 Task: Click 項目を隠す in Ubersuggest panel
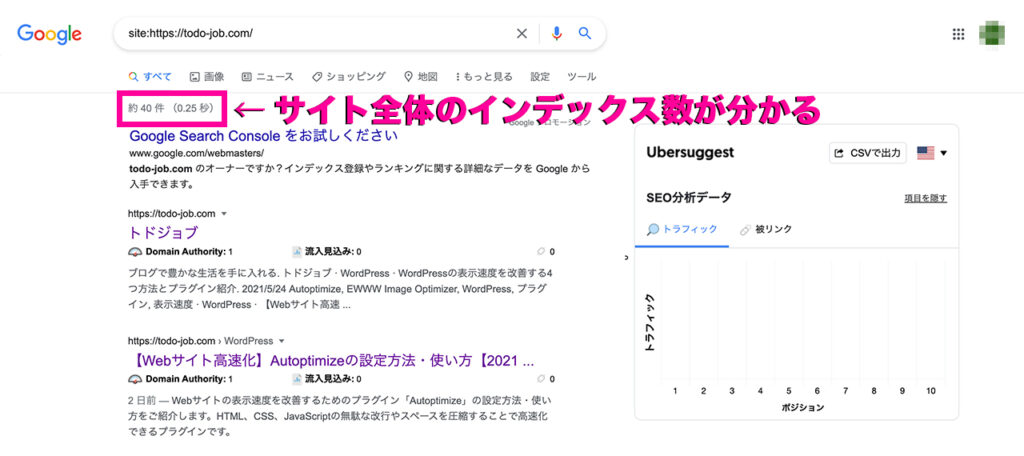click(925, 199)
